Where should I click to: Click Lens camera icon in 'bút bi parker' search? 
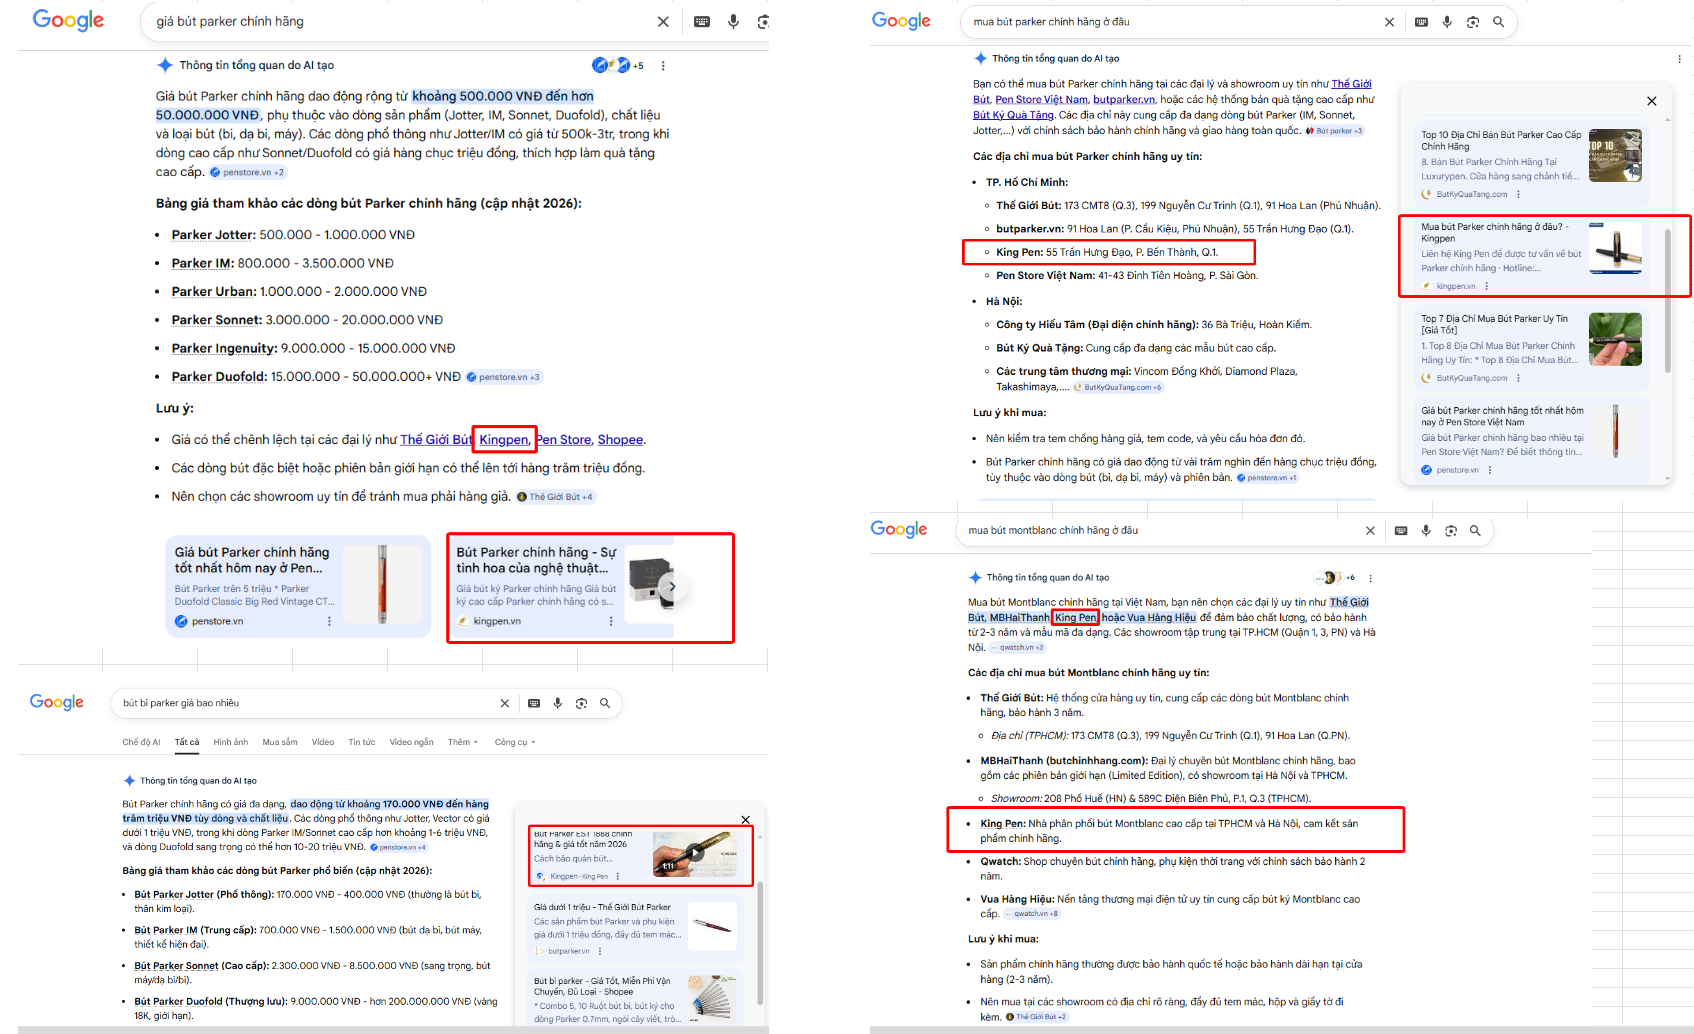point(581,704)
